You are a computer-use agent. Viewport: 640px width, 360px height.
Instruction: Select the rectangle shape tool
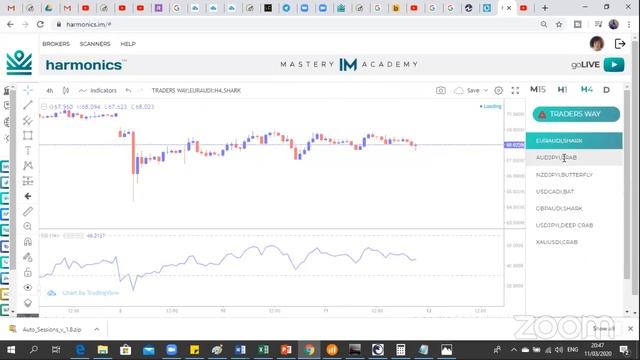point(28,136)
